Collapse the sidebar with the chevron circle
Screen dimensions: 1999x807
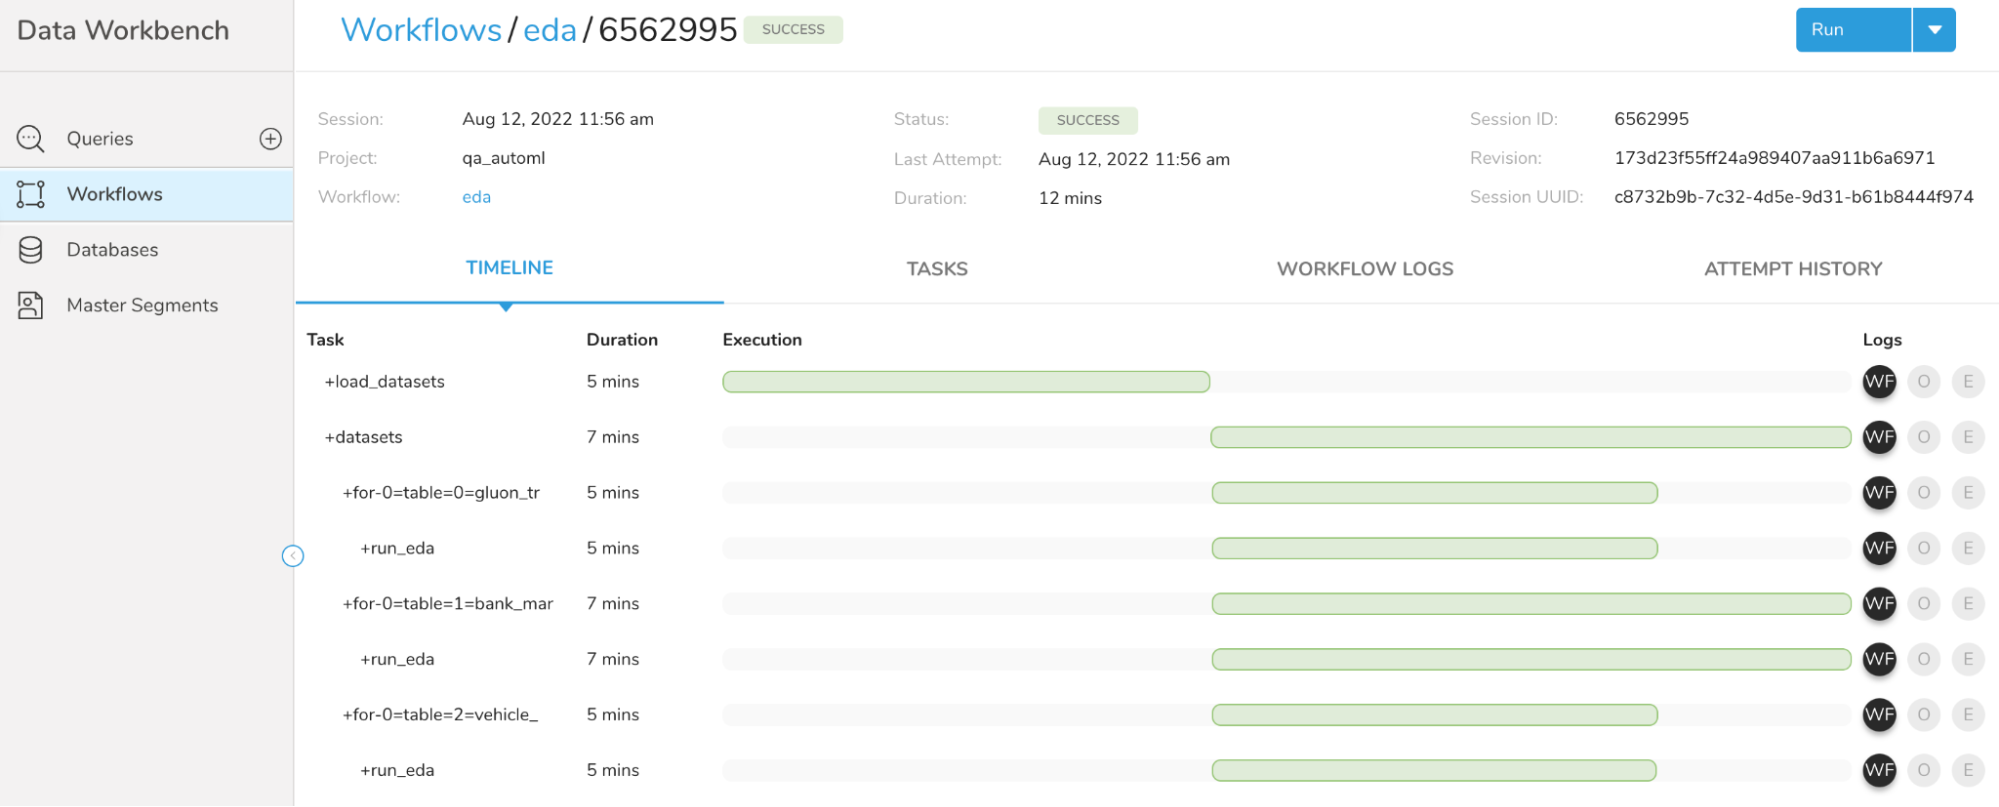coord(293,556)
